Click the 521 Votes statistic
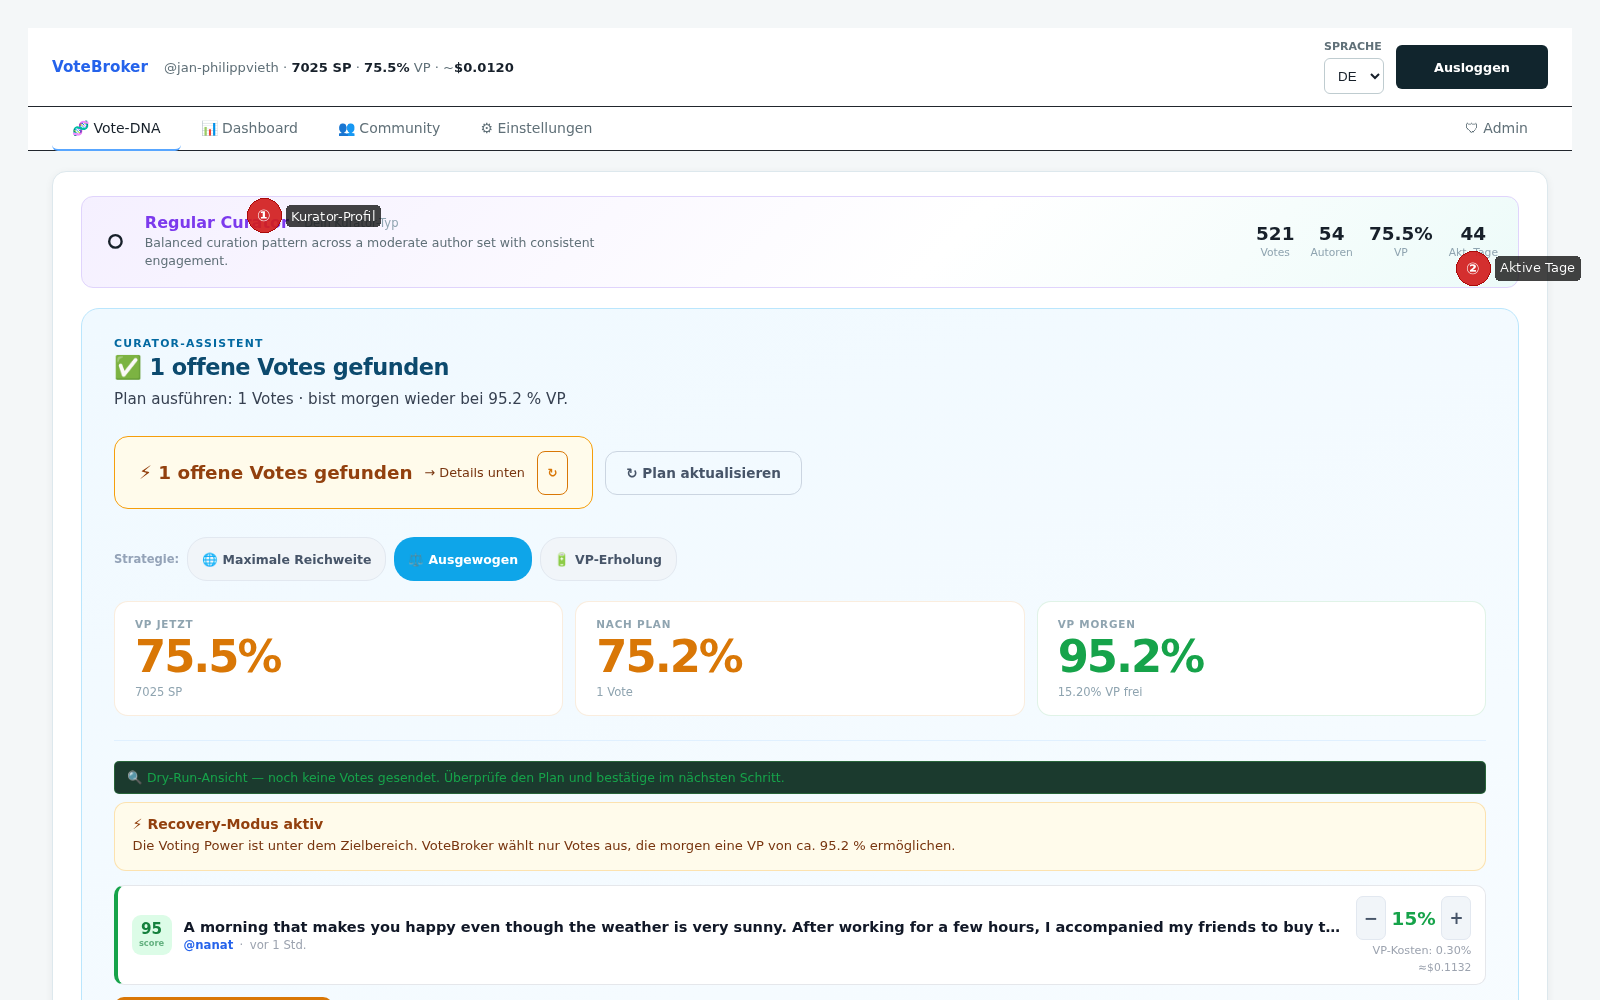The width and height of the screenshot is (1600, 1000). (1275, 241)
